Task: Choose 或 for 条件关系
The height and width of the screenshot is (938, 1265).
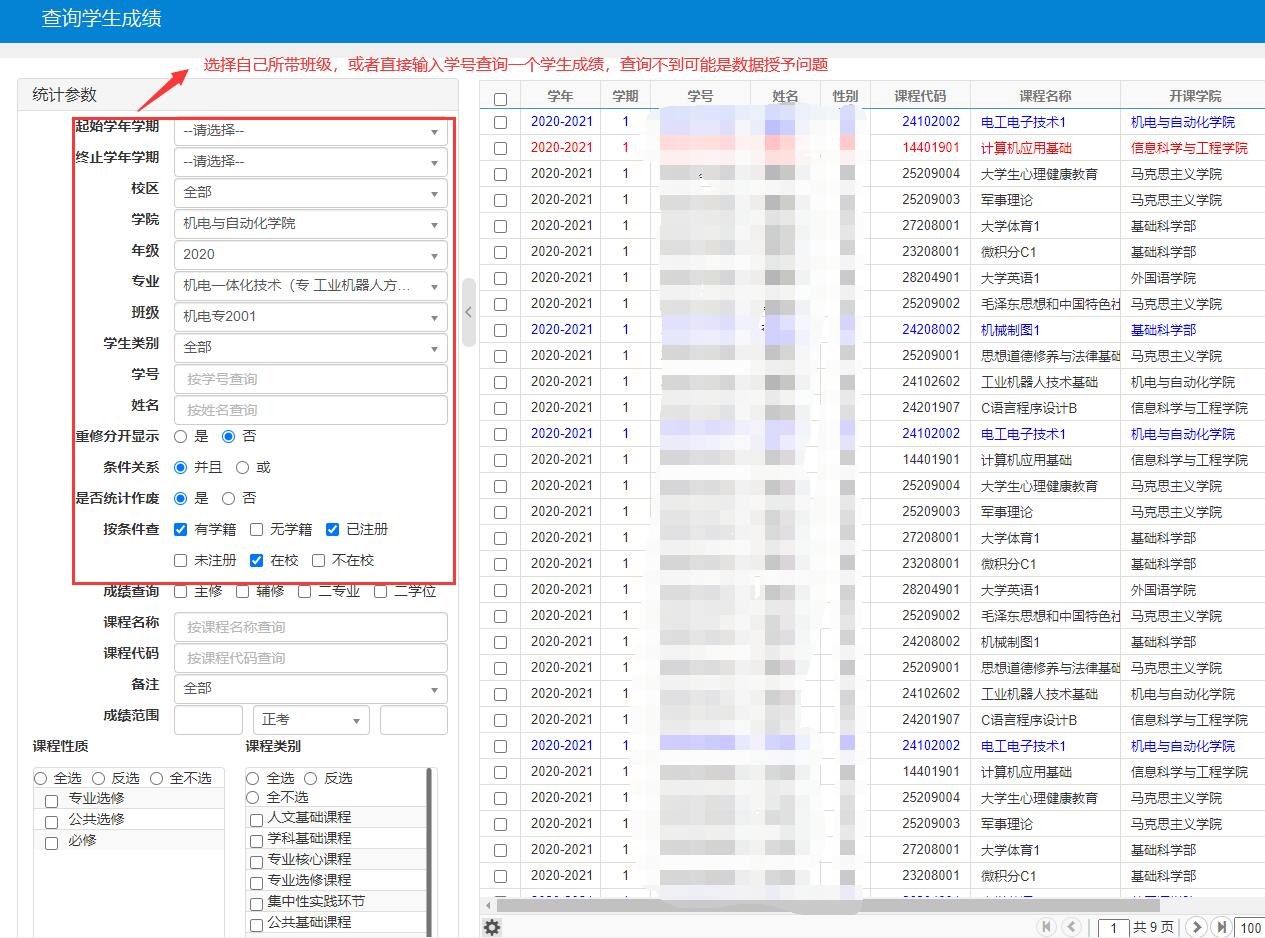Action: tap(243, 467)
